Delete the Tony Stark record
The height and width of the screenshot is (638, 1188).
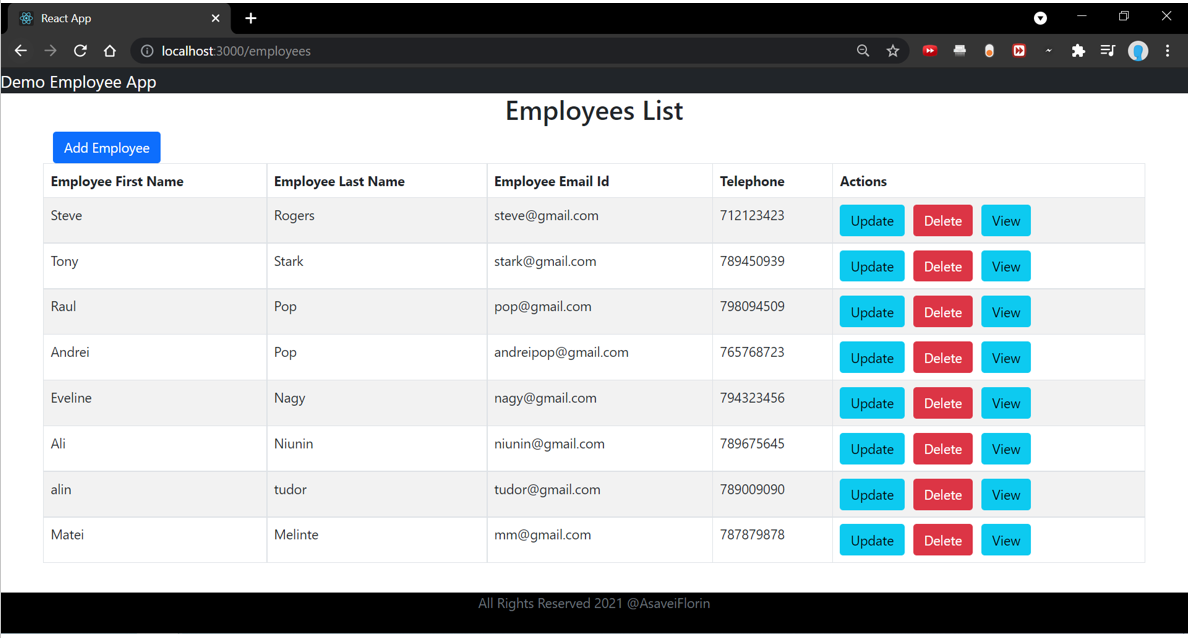tap(943, 267)
